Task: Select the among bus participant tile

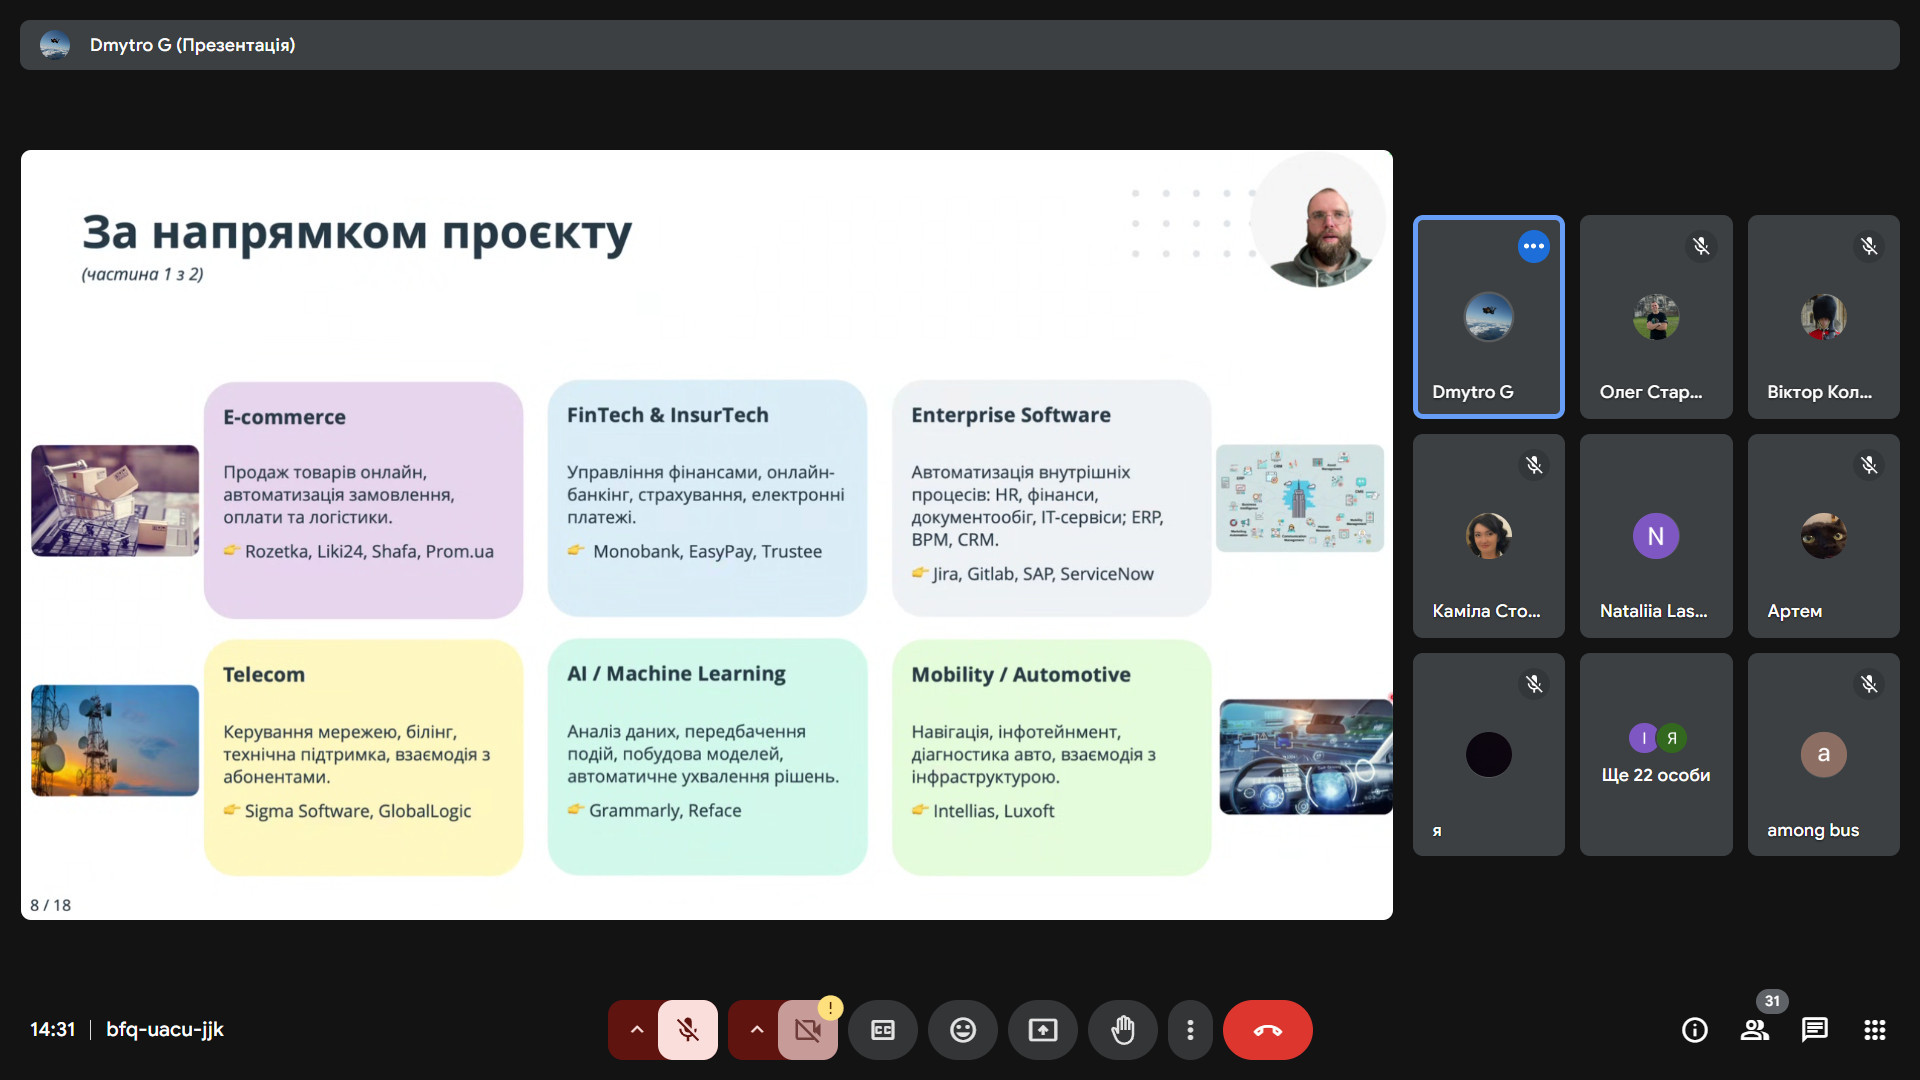Action: coord(1824,755)
